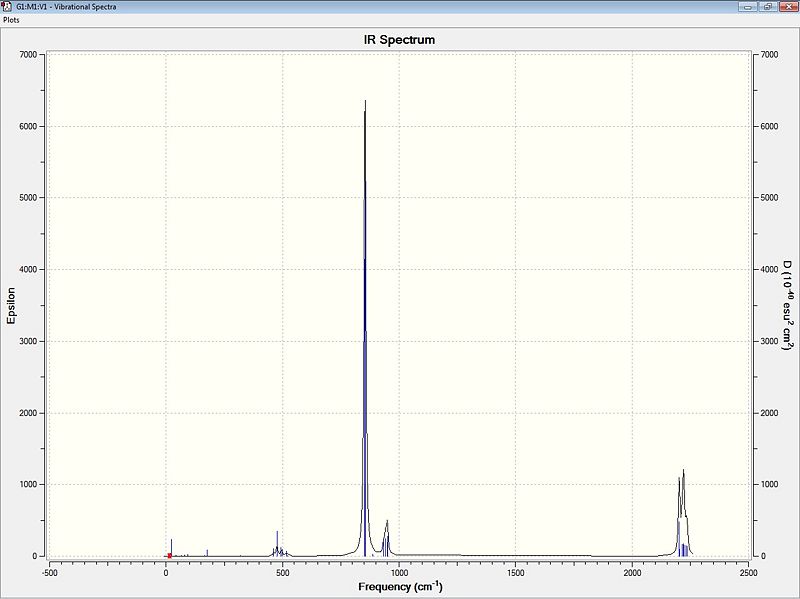Click the x-axis tick label 1000

[399, 572]
